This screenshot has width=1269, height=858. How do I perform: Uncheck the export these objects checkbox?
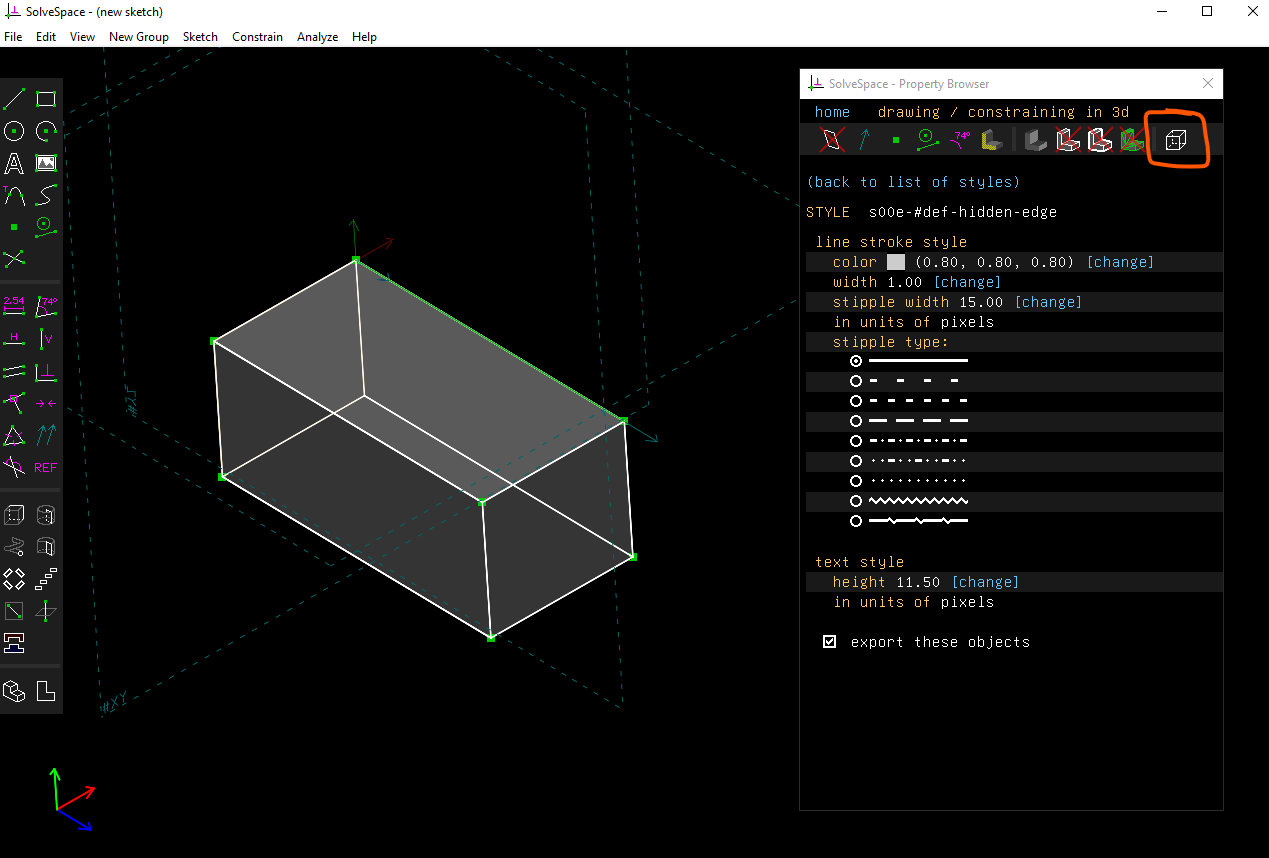point(829,641)
